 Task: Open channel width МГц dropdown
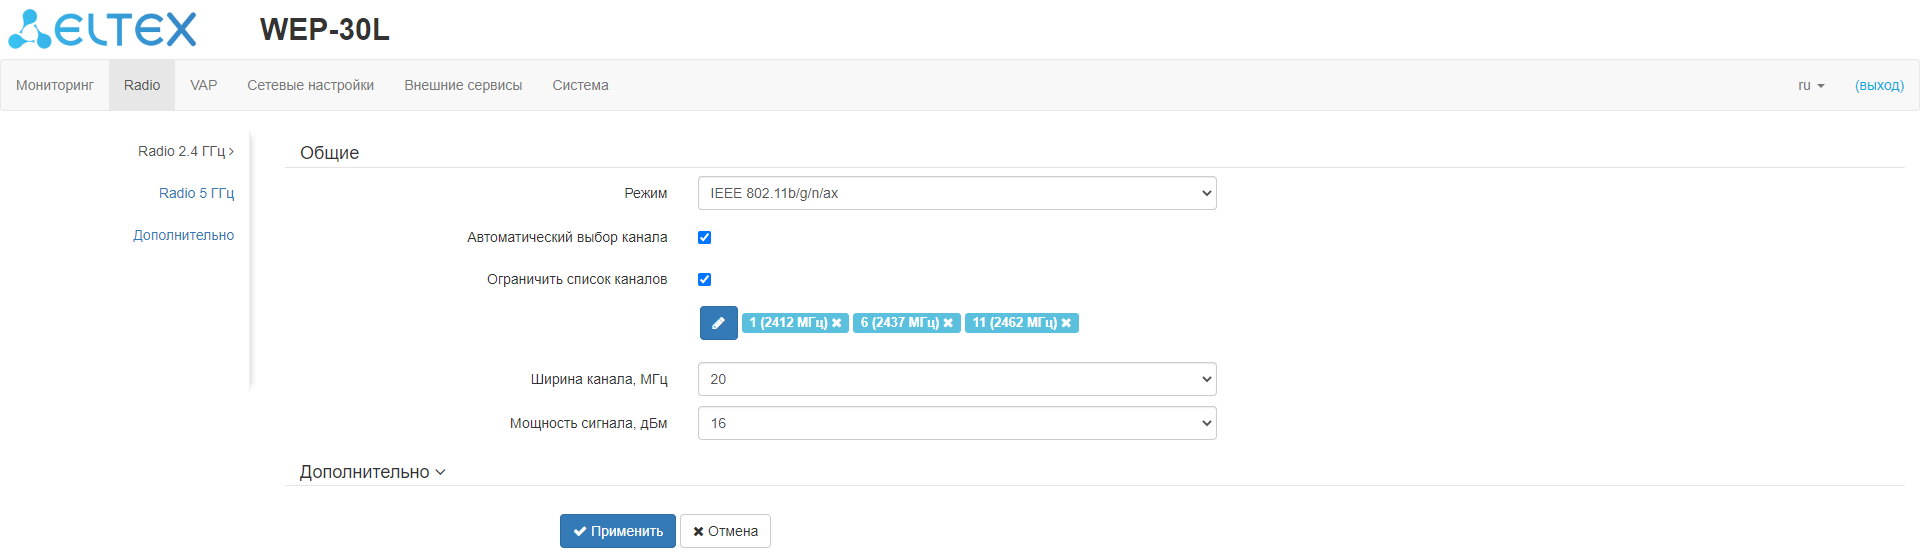[x=956, y=379]
